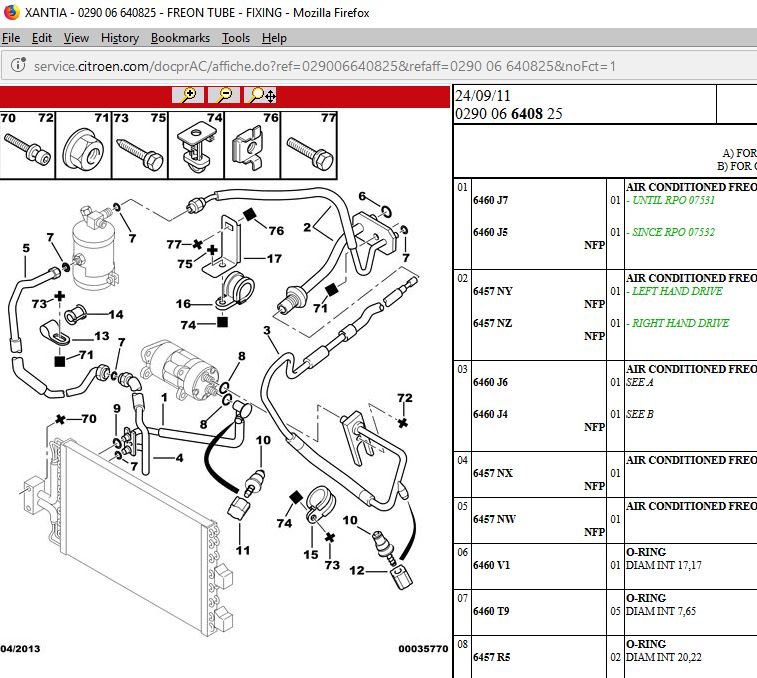The width and height of the screenshot is (757, 678).
Task: Click diagram callout number 3 pipe
Action: (267, 330)
